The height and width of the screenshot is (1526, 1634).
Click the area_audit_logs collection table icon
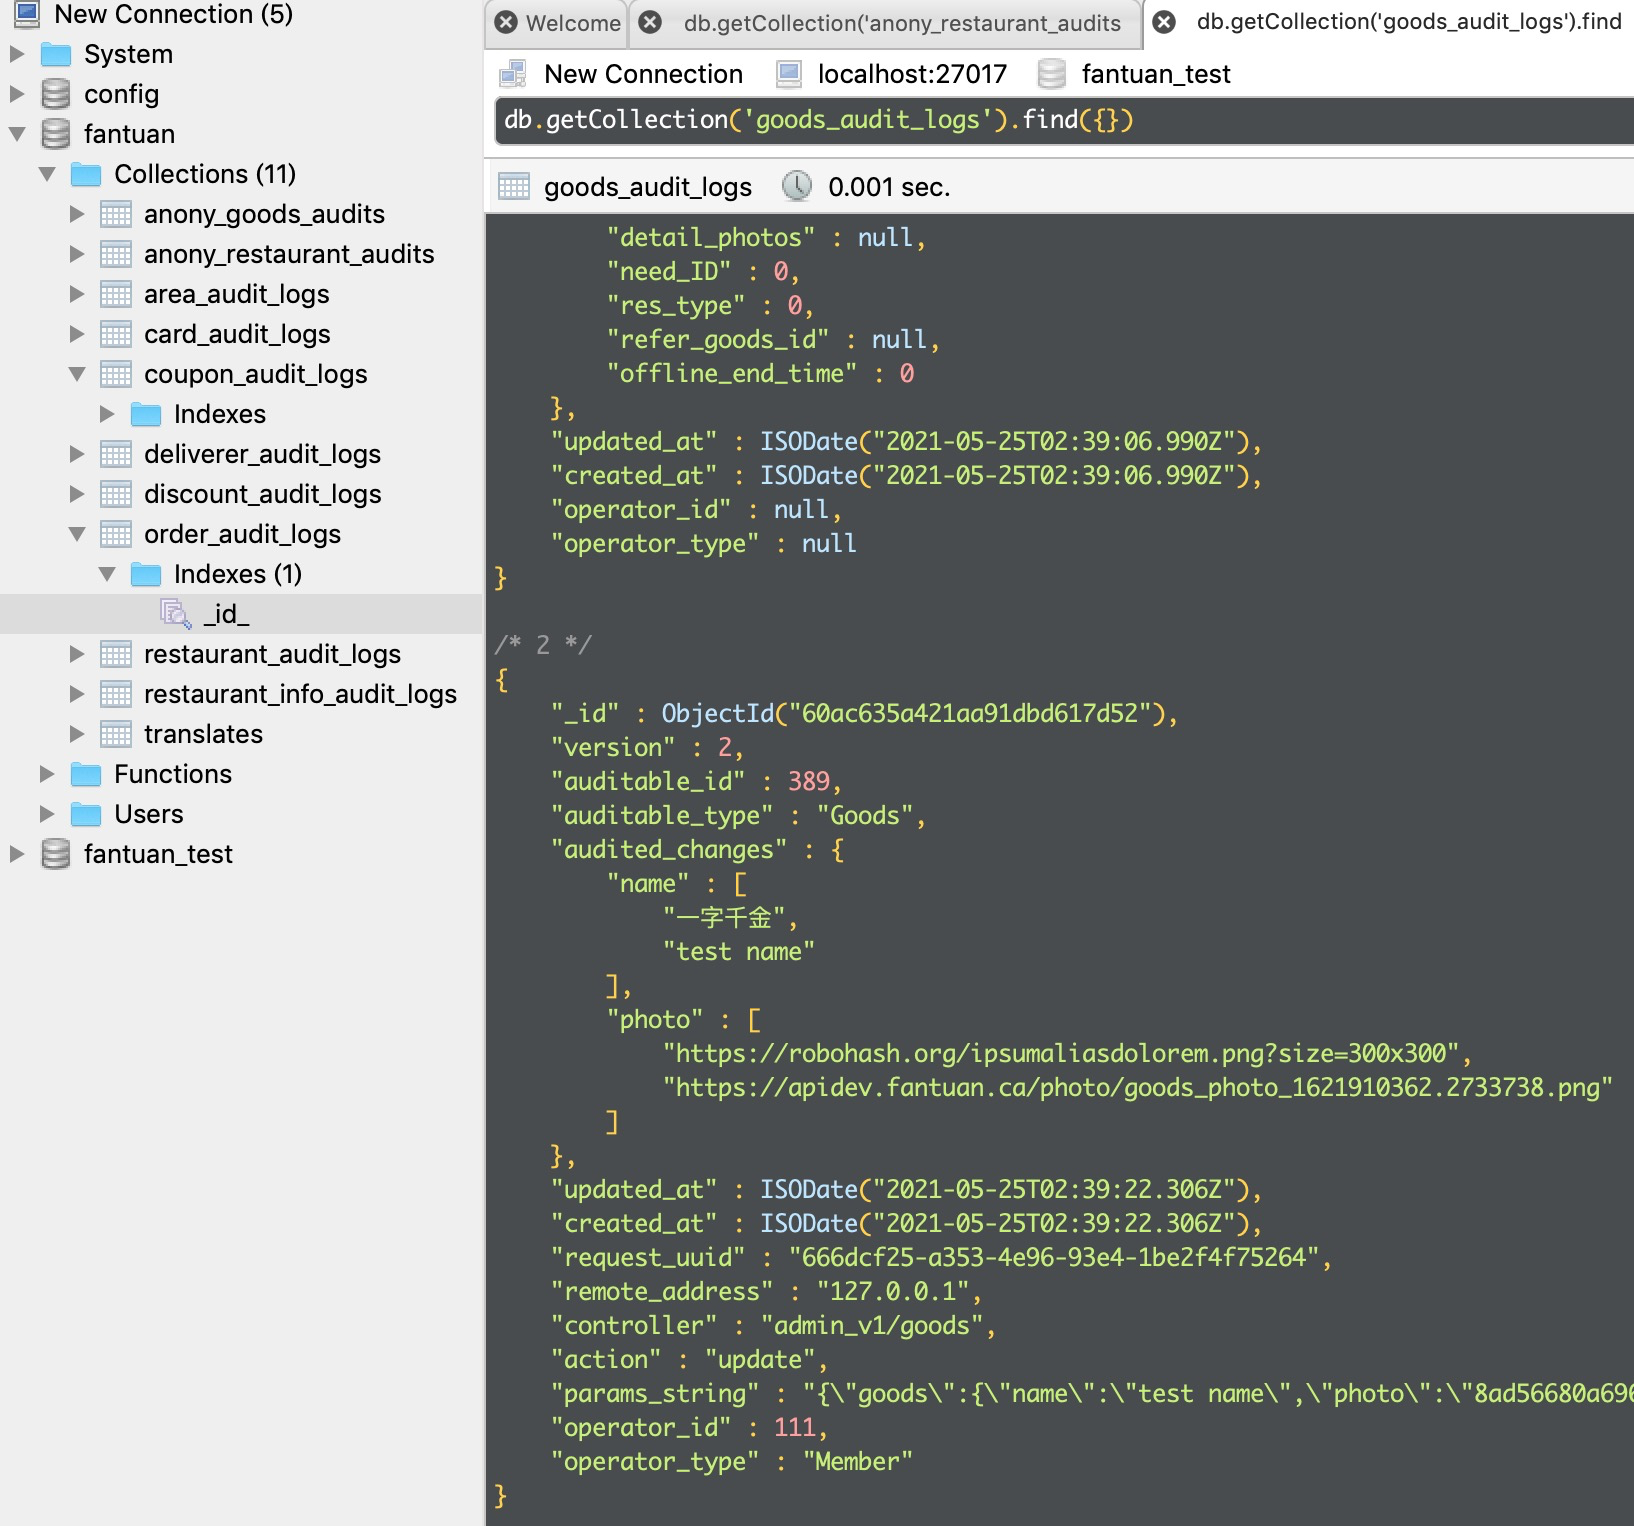(x=116, y=294)
